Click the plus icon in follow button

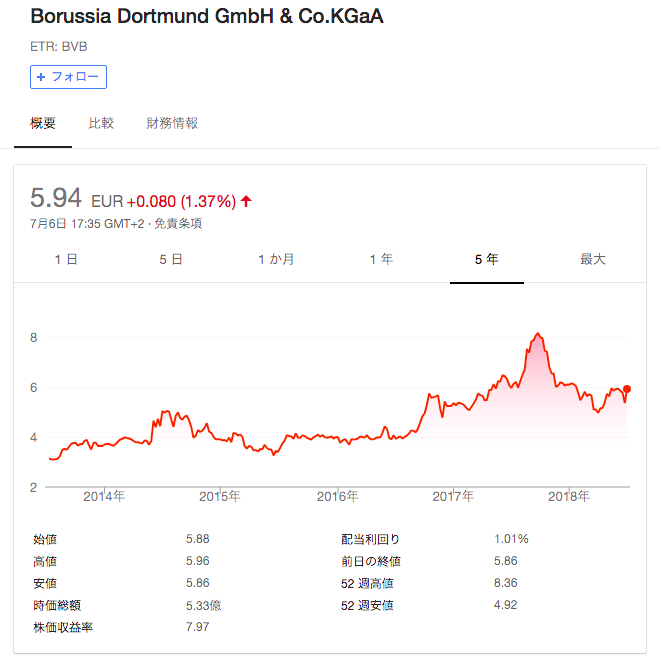tap(41, 77)
